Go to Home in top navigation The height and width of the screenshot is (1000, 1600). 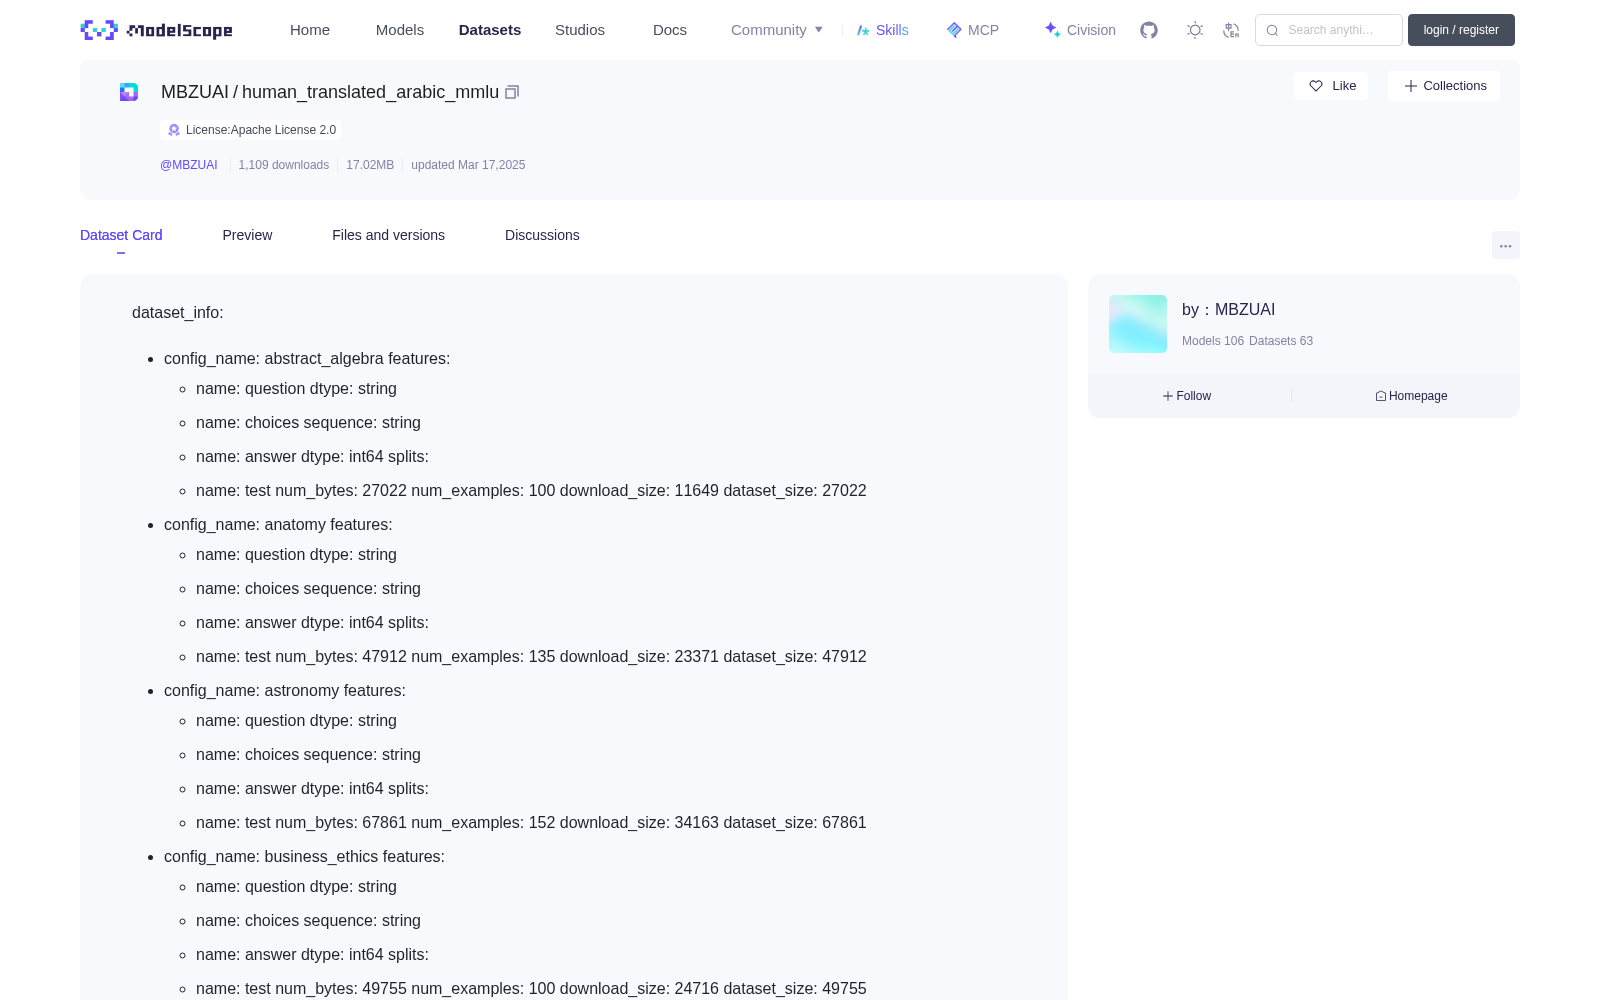click(x=310, y=30)
